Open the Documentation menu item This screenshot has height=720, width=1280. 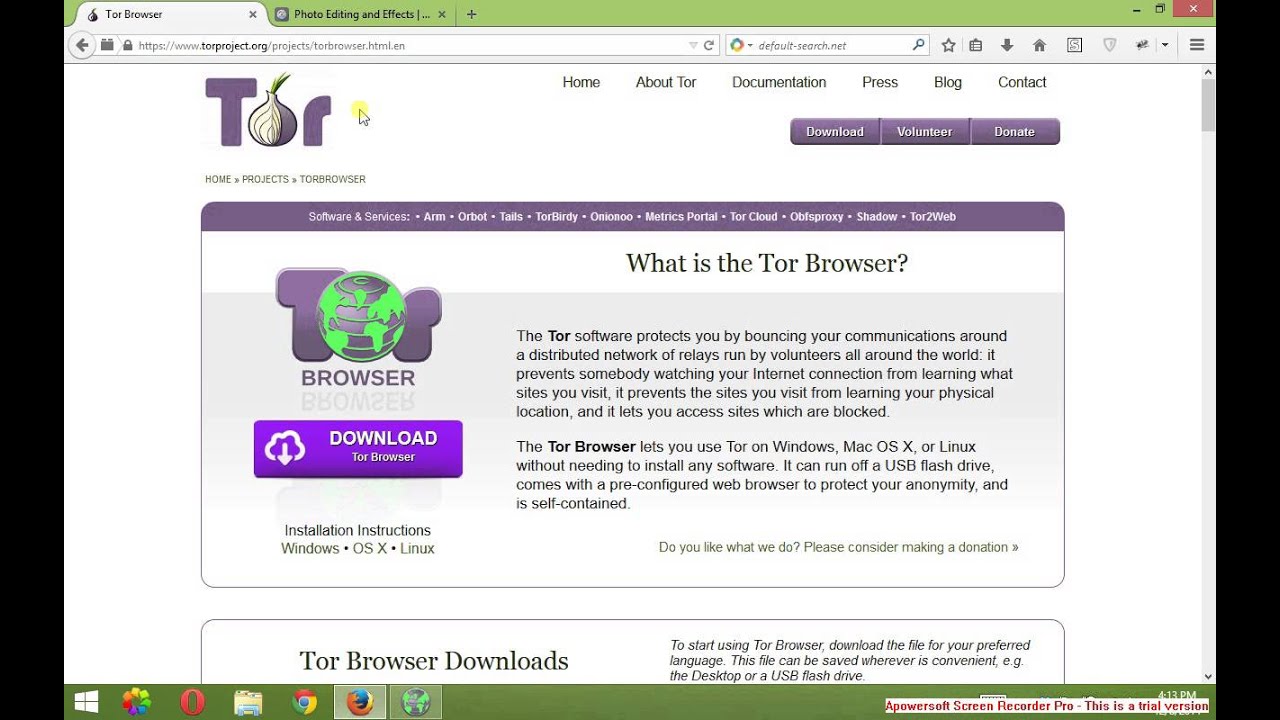click(779, 82)
